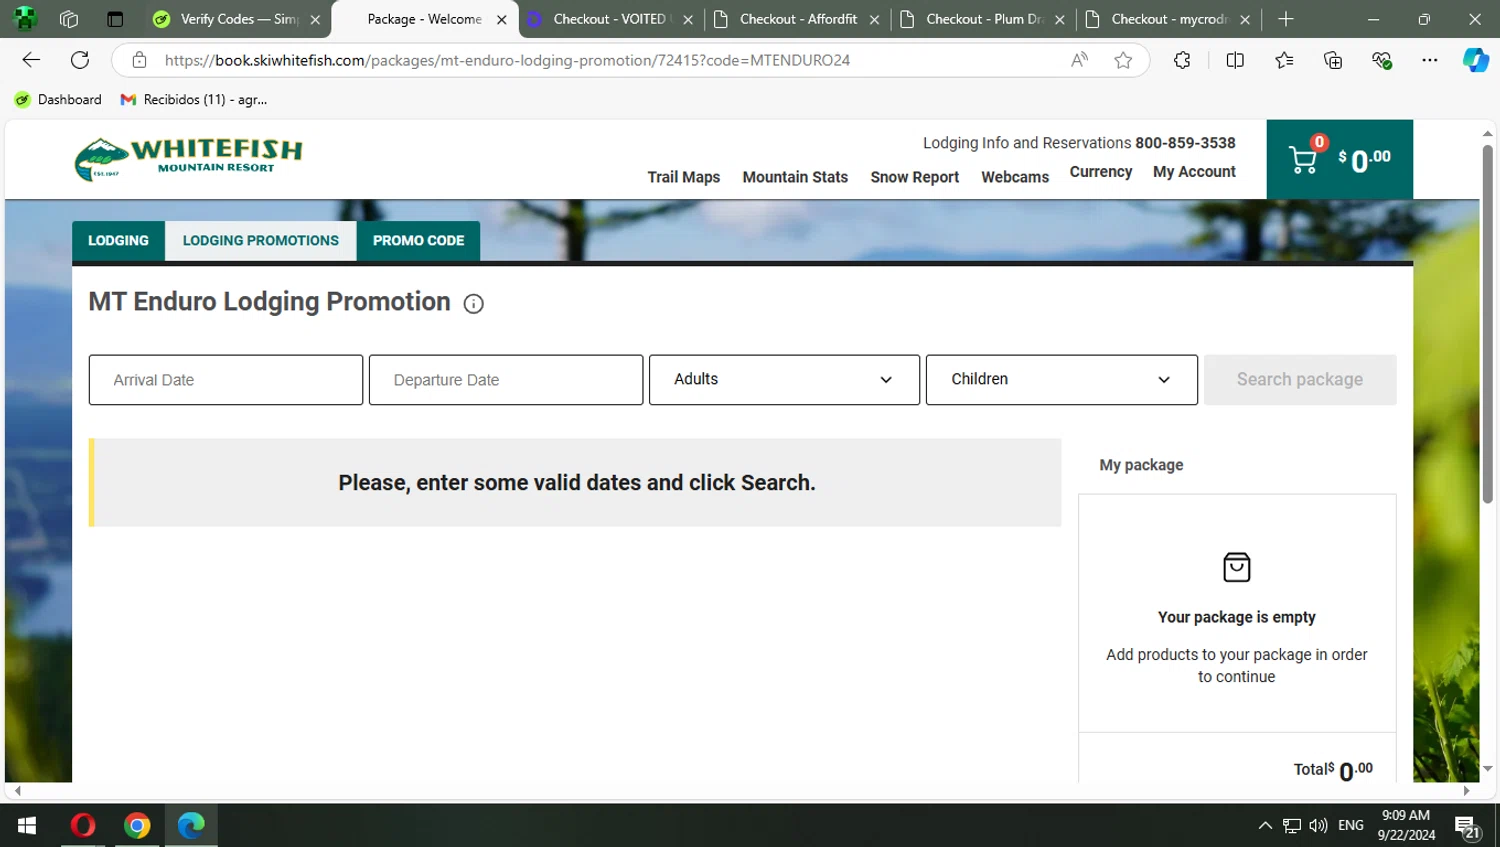
Task: Switch to Checkout - Affordfit browser tab
Action: tap(797, 19)
